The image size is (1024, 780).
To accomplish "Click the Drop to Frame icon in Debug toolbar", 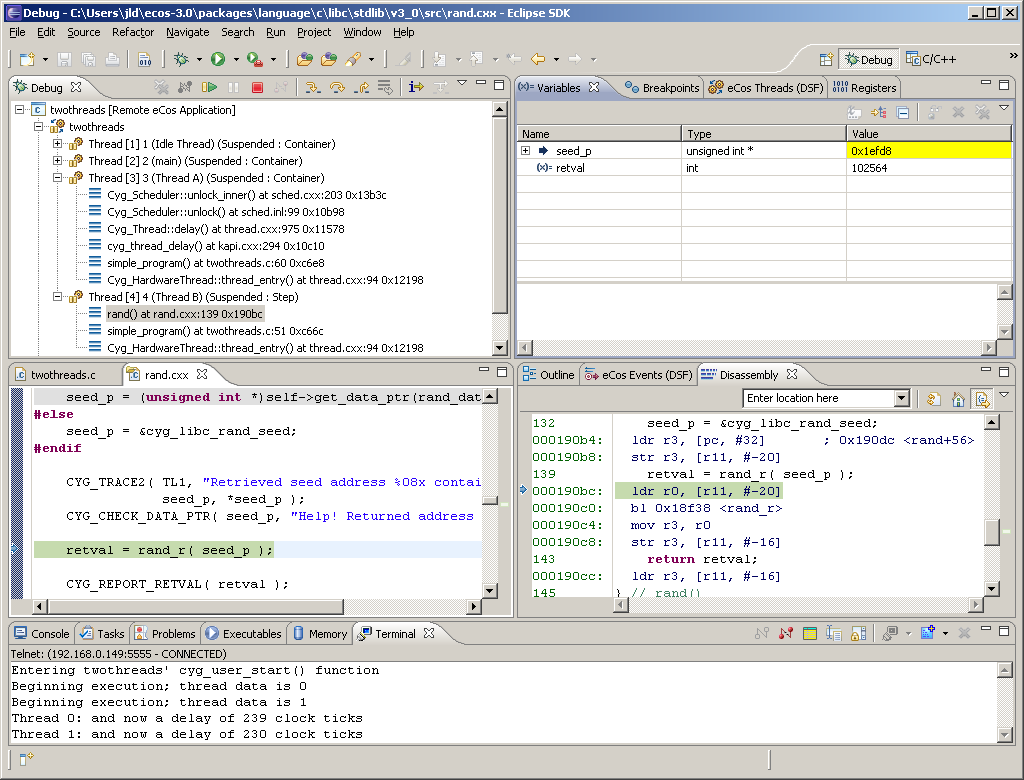I will [385, 87].
